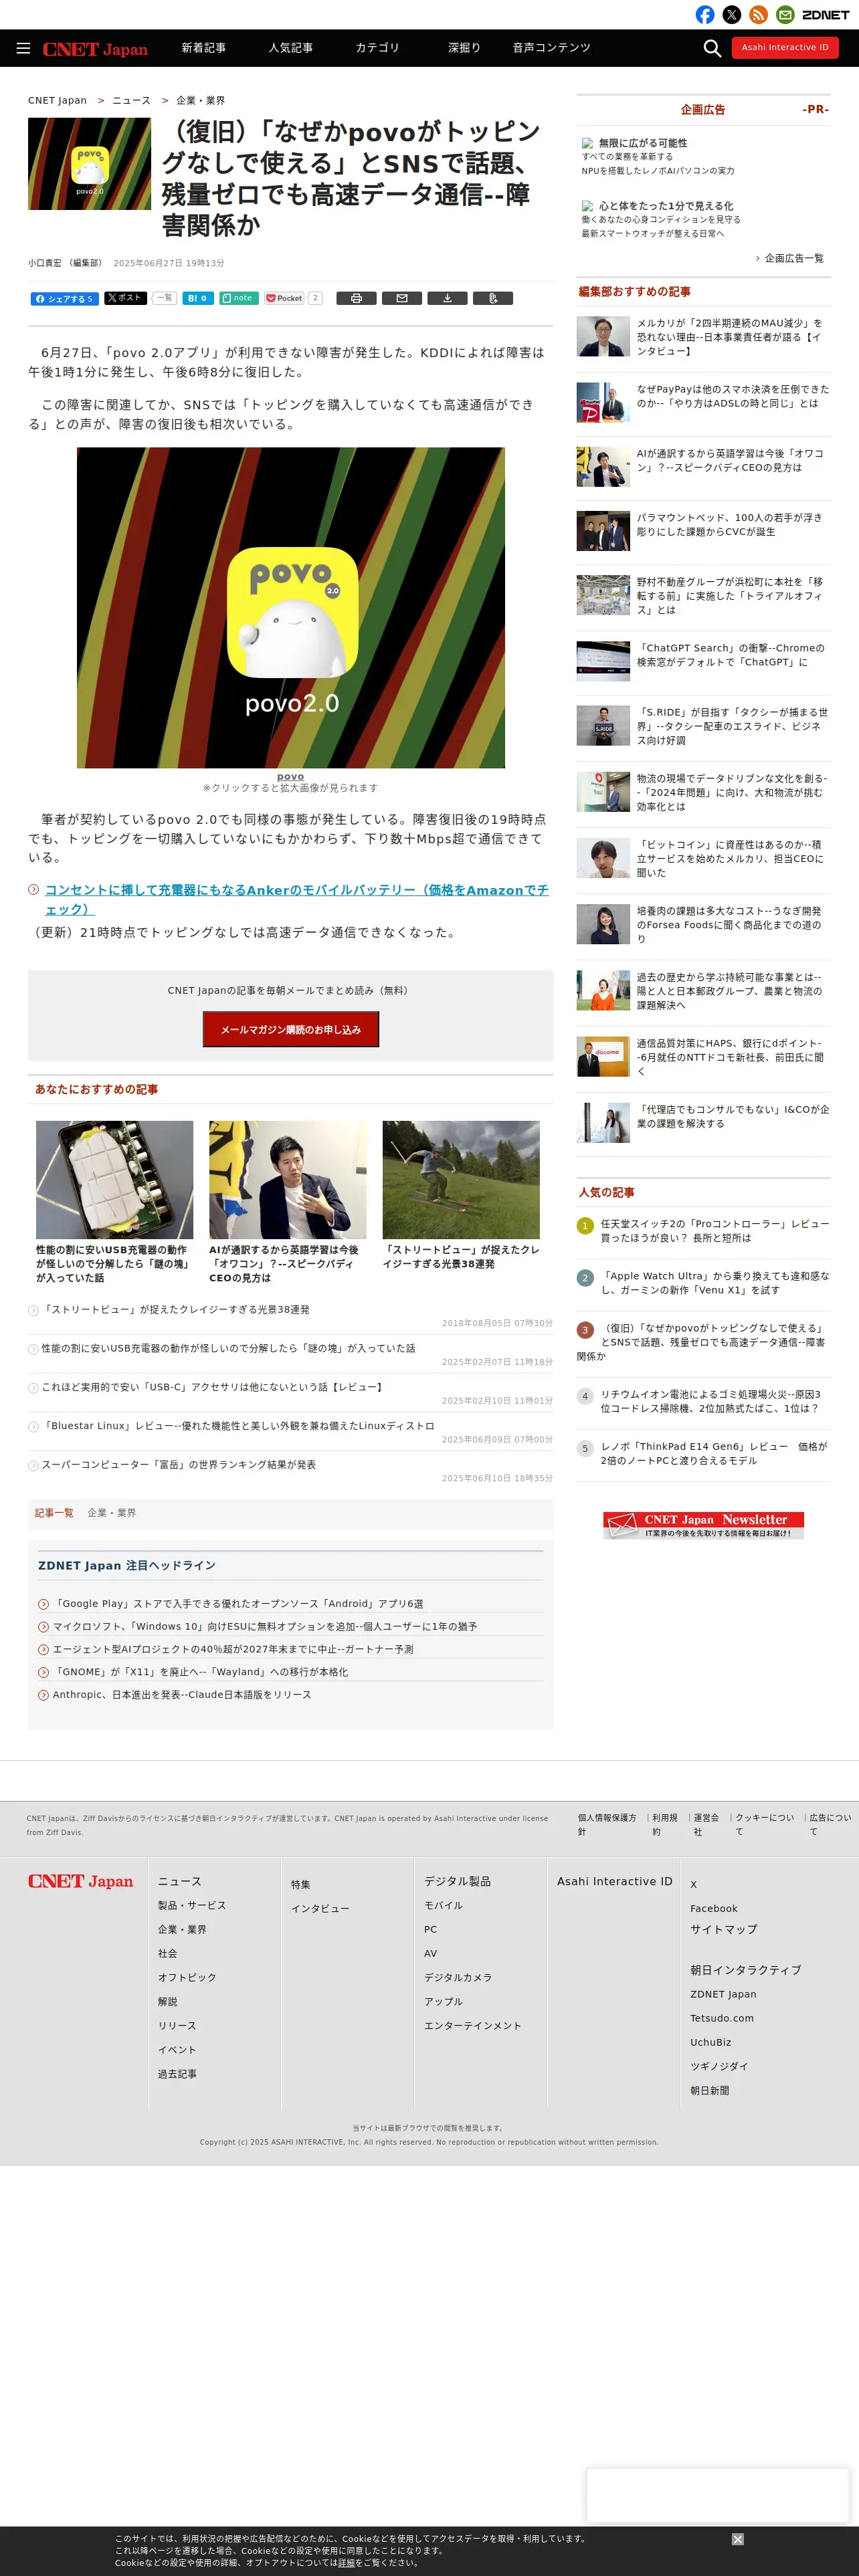Open the ZDNET logo link
The height and width of the screenshot is (2576, 859).
coord(825,15)
